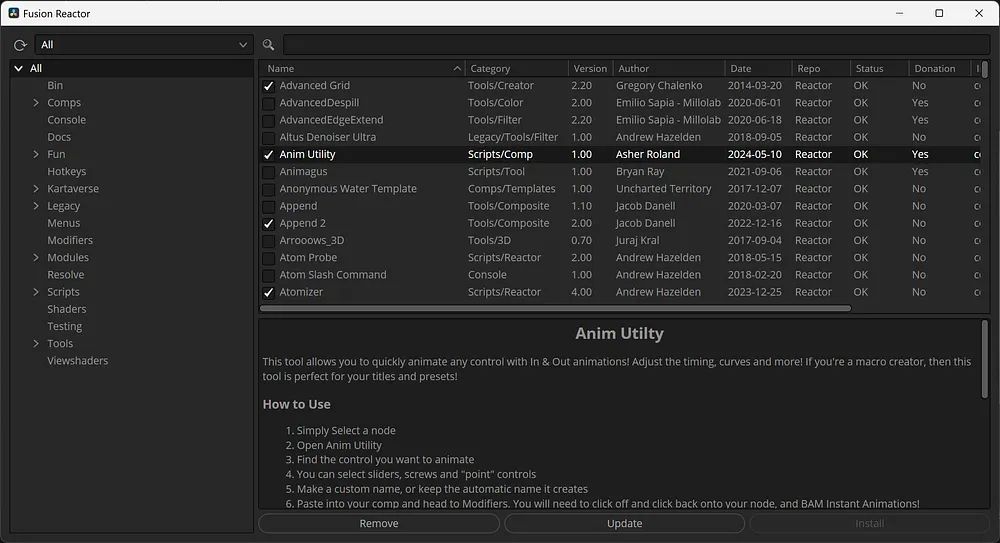The width and height of the screenshot is (1000, 543).
Task: Enable the Altus Denoiser Ultra checkbox
Action: 268,137
